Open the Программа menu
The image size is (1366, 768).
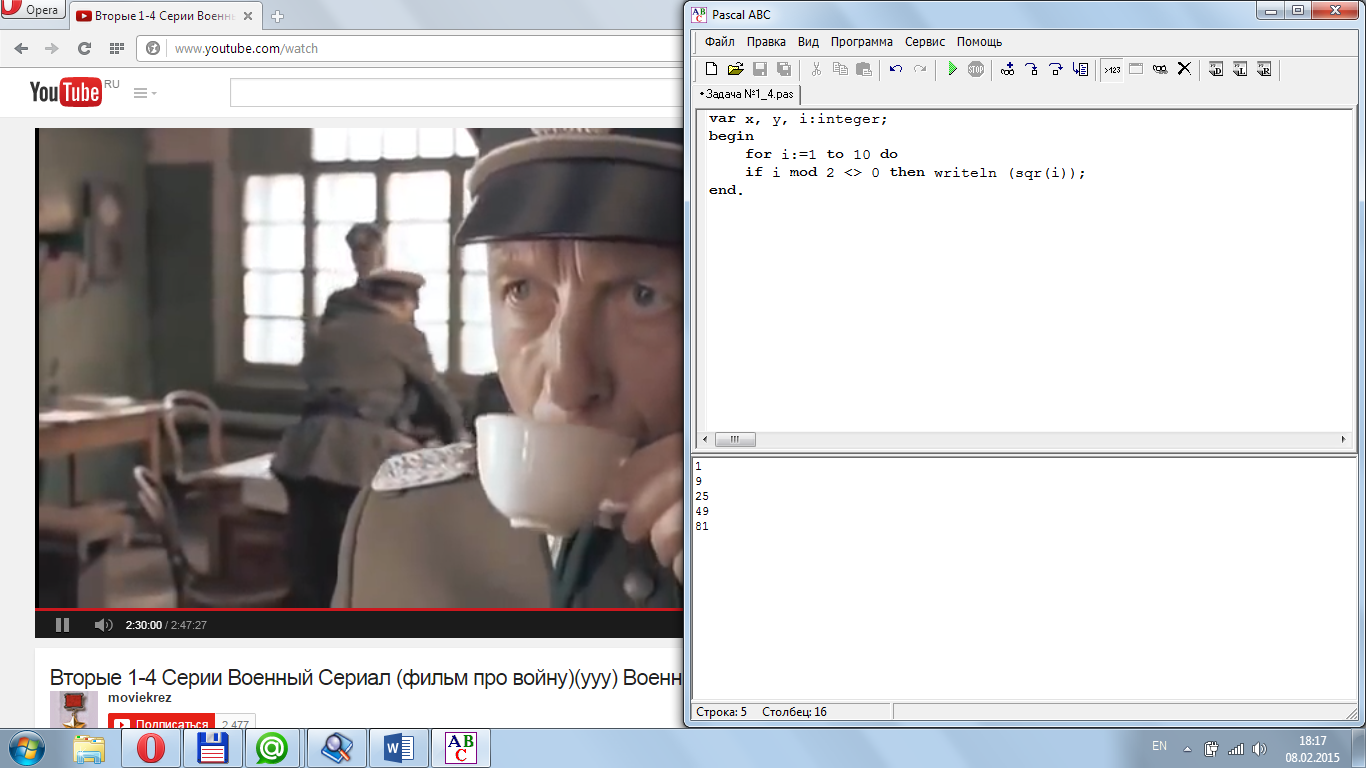coord(861,42)
